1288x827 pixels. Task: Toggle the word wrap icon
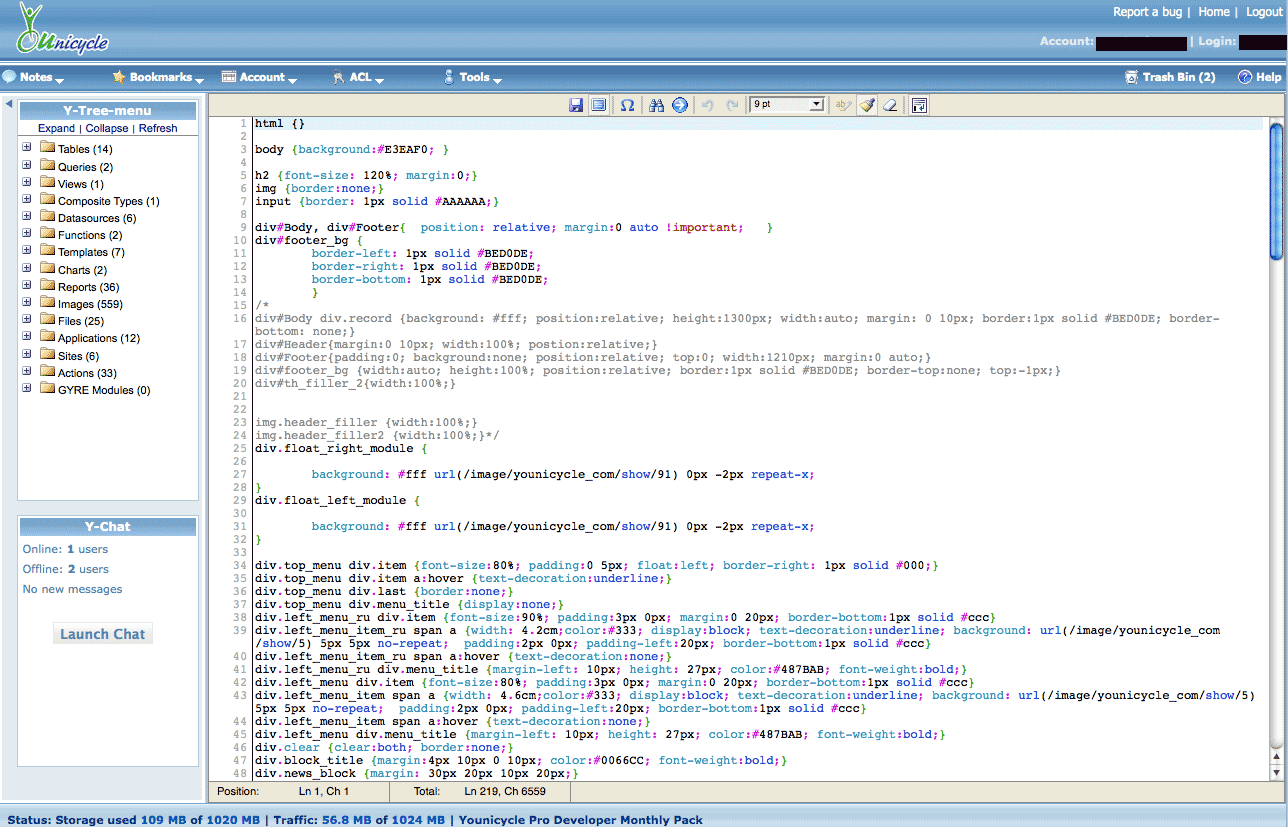pos(919,105)
